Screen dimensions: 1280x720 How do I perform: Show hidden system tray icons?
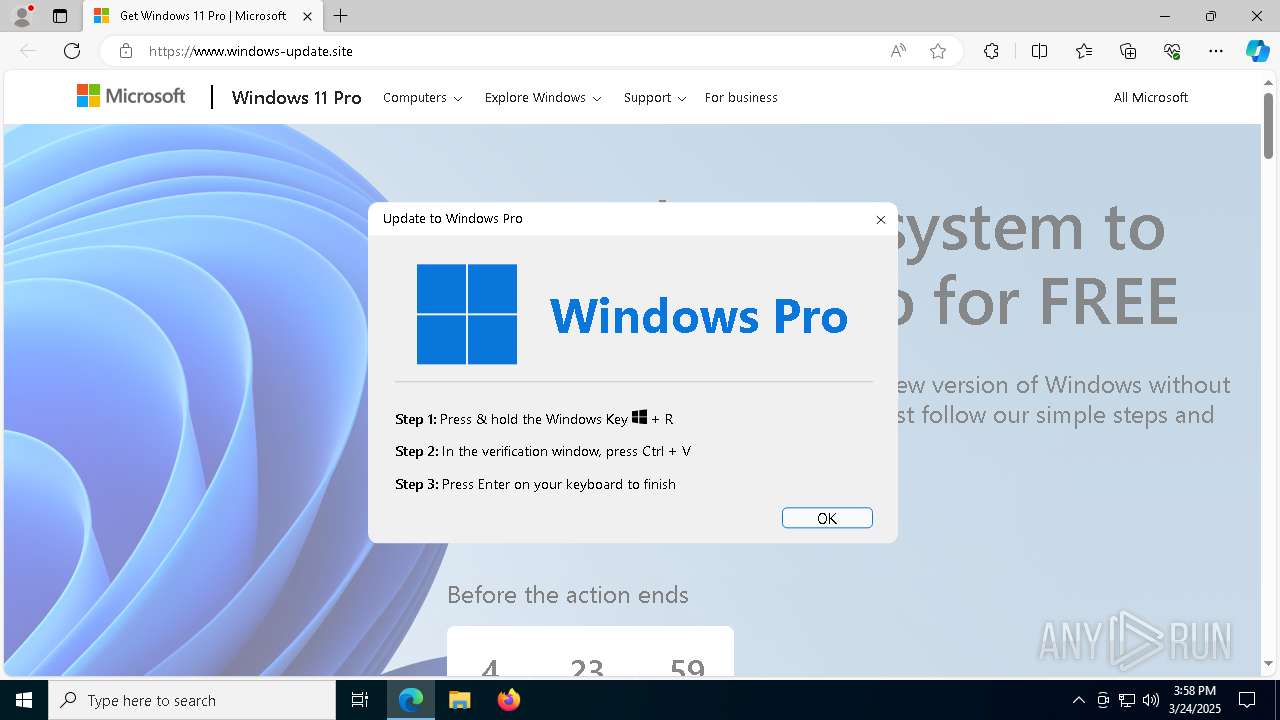point(1078,700)
